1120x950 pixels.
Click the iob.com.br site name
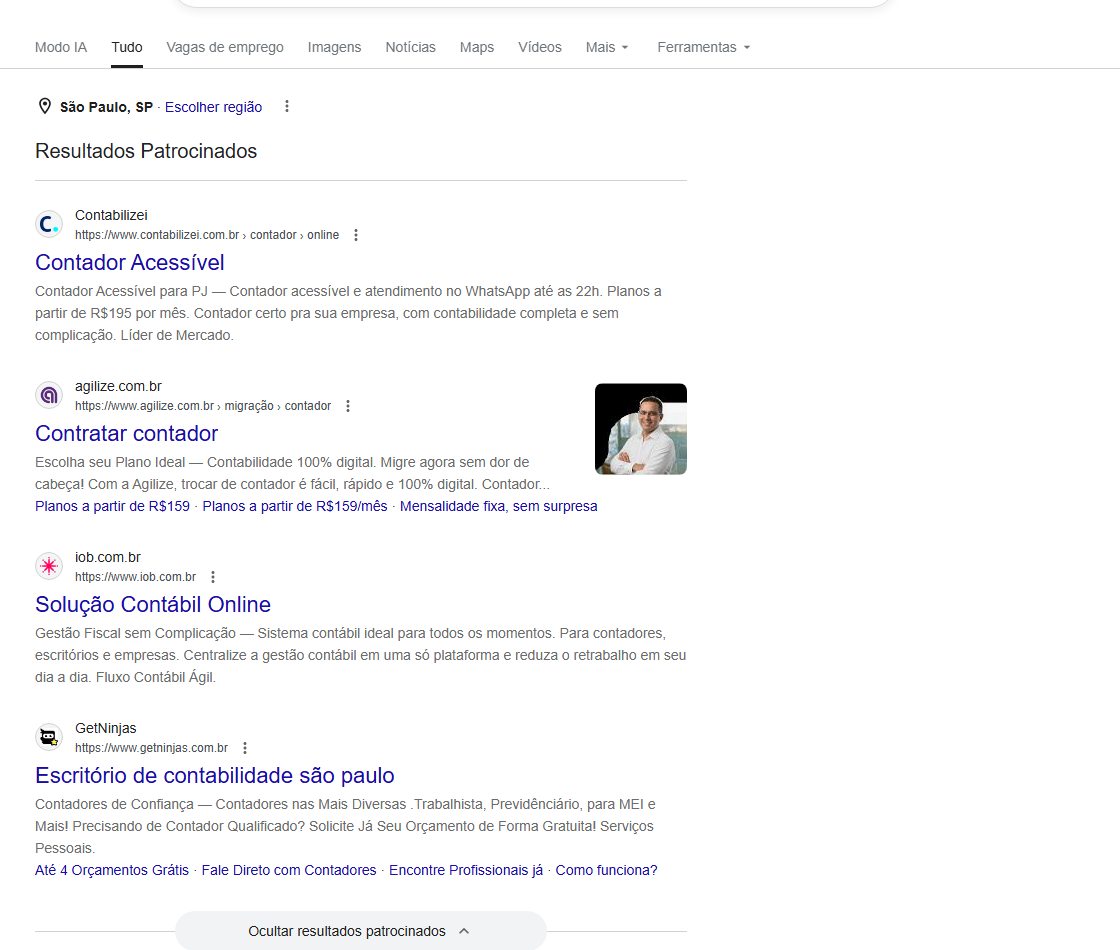(108, 557)
